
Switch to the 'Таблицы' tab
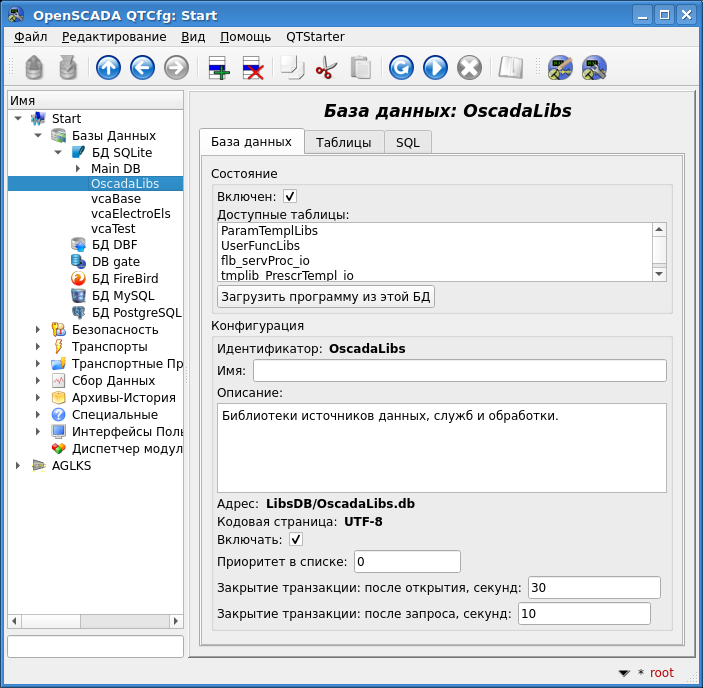pyautogui.click(x=343, y=142)
